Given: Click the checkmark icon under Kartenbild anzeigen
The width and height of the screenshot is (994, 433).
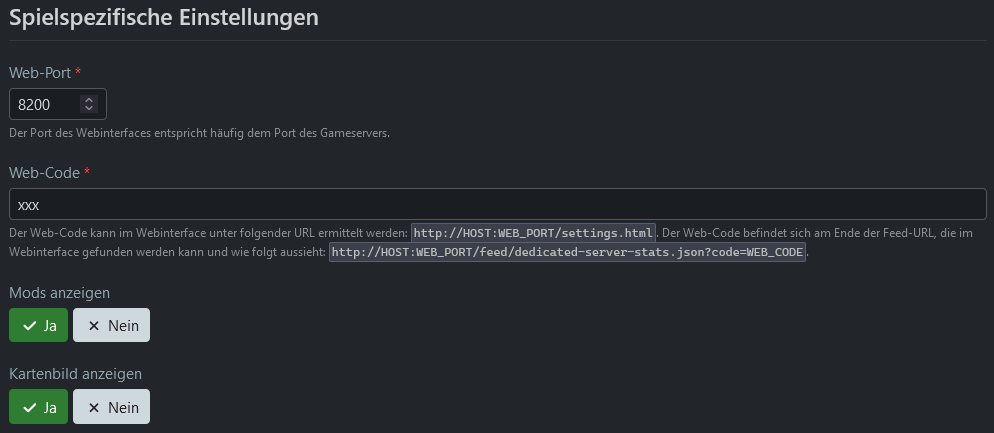Looking at the screenshot, I should 30,407.
